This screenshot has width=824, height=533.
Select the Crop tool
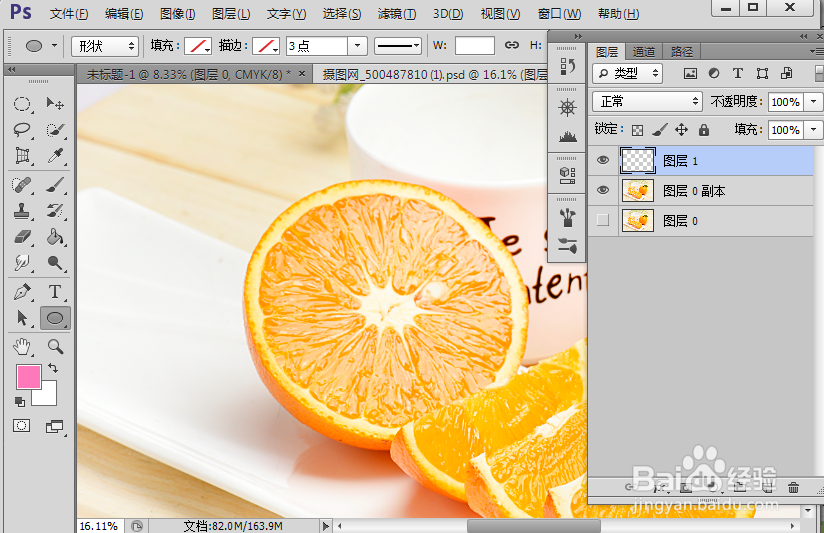click(x=22, y=156)
